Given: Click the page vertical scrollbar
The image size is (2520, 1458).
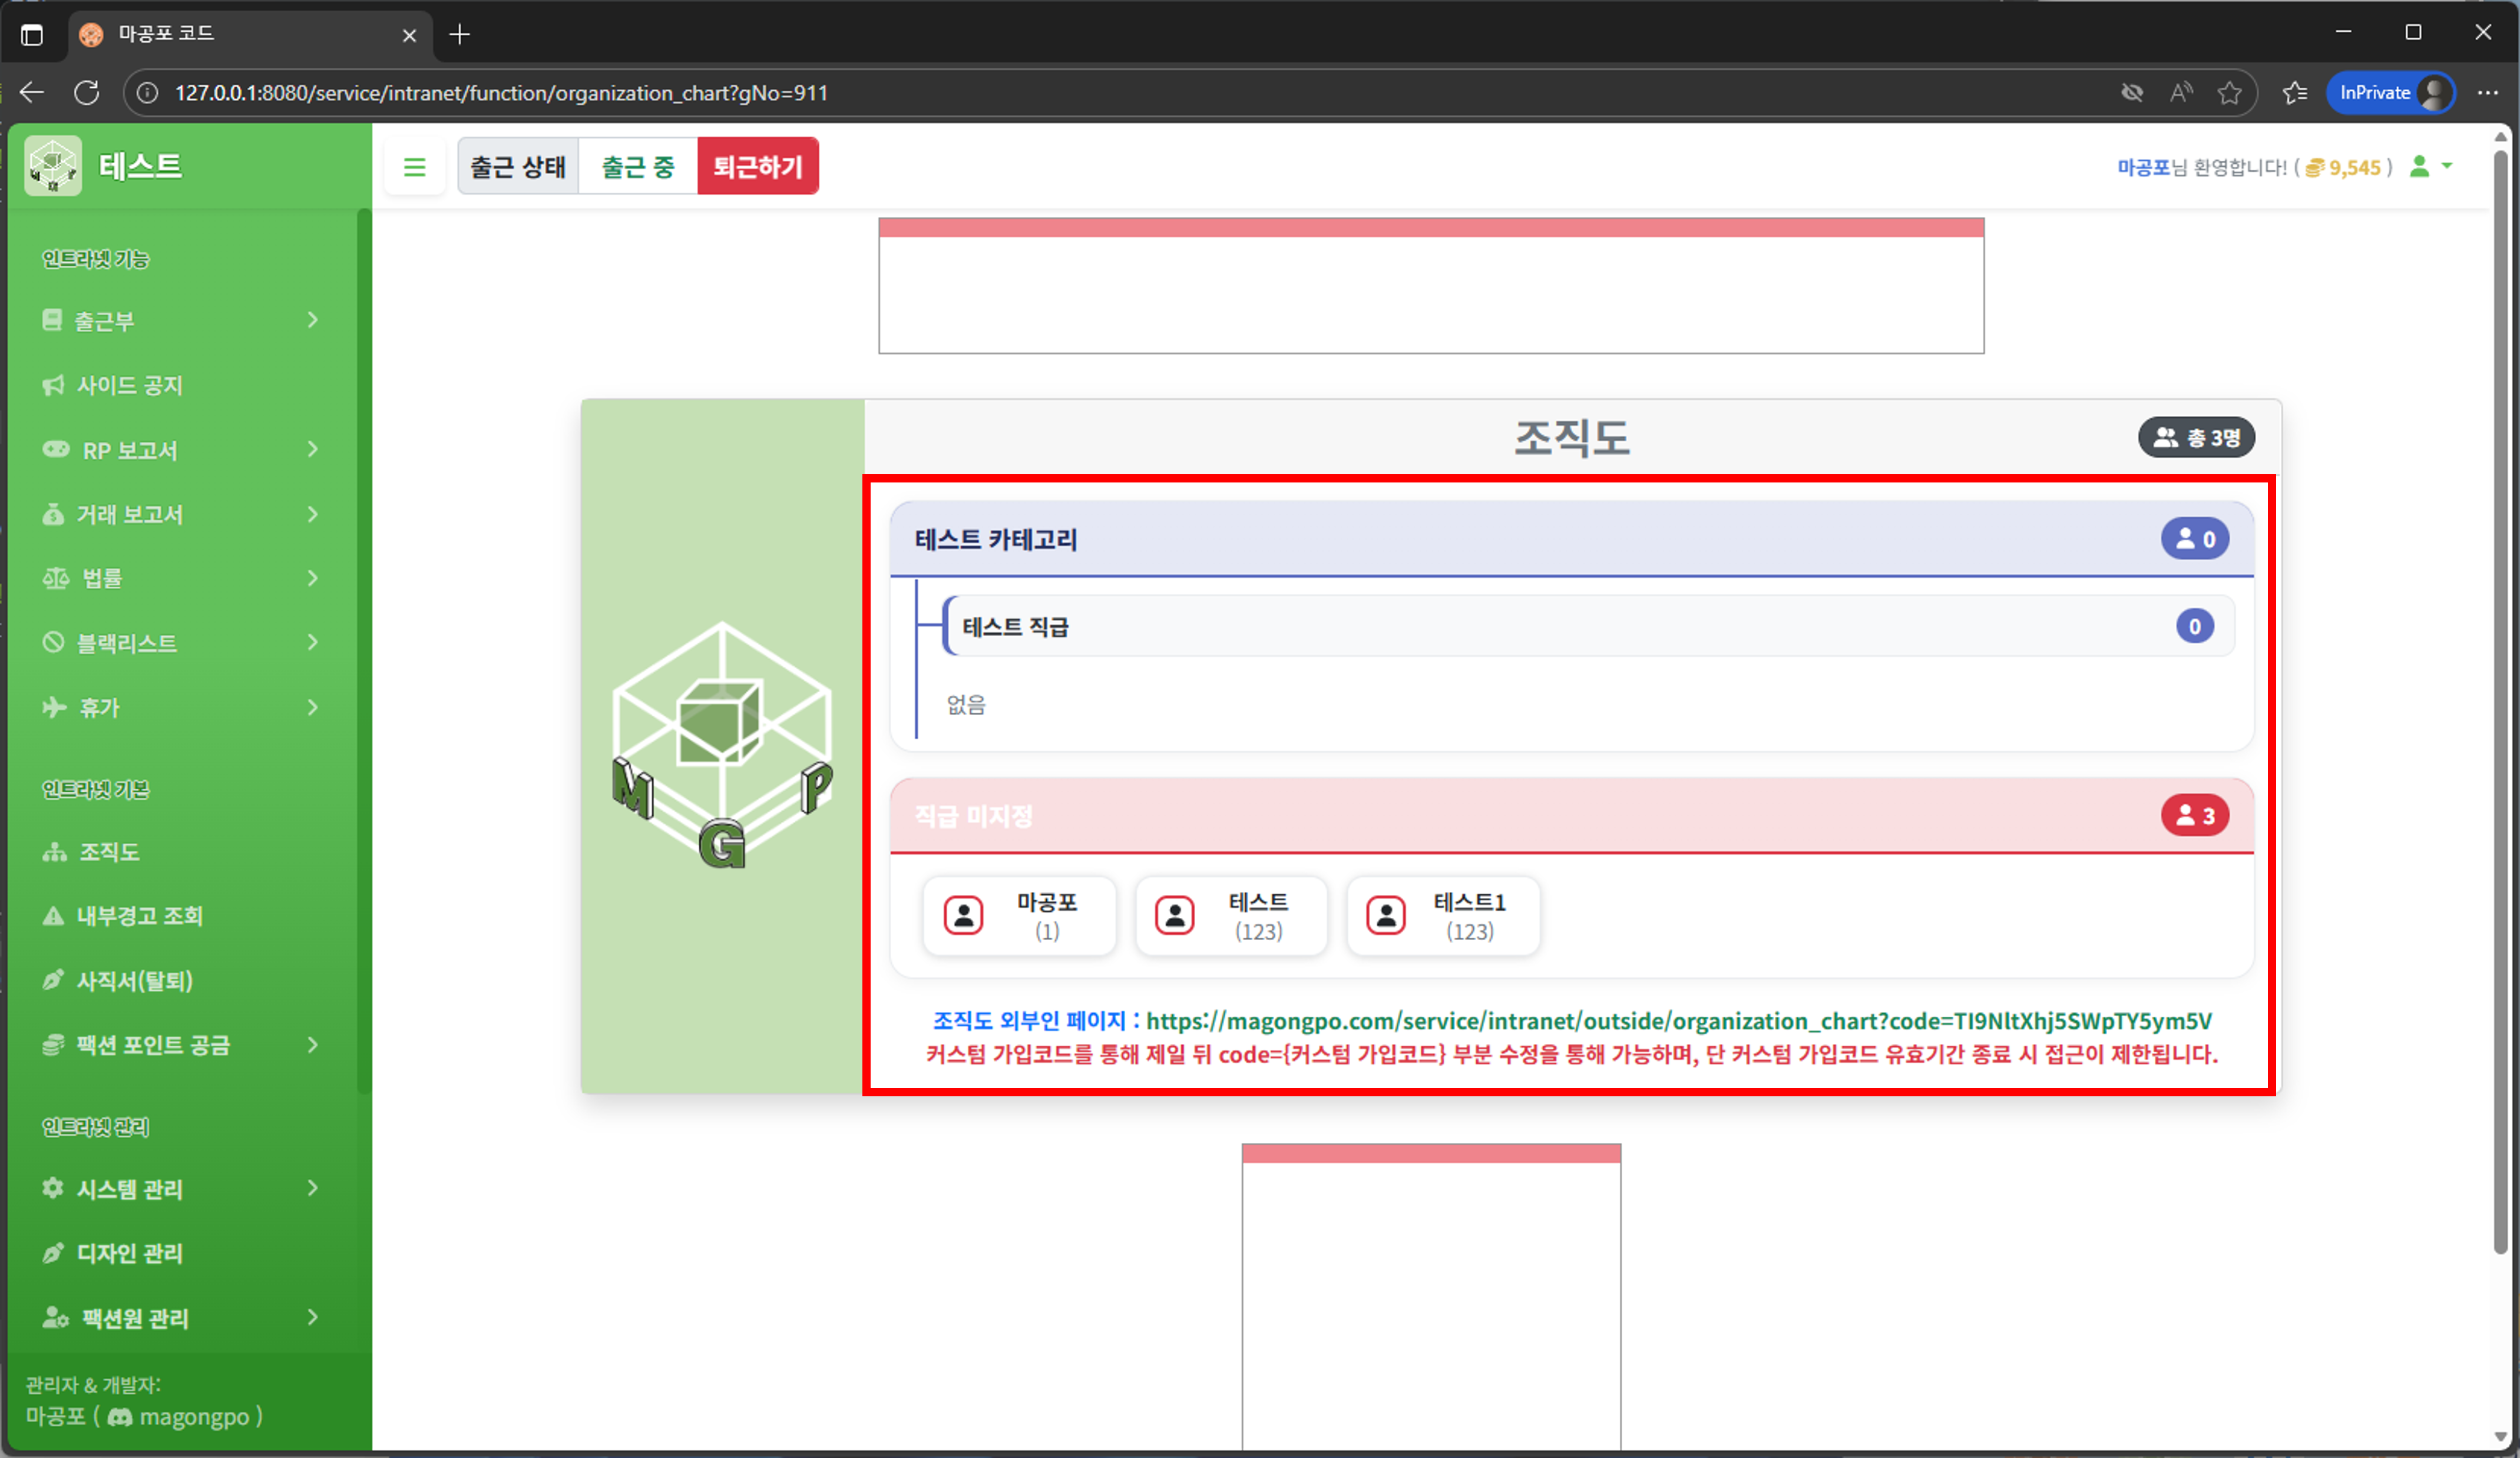Looking at the screenshot, I should pyautogui.click(x=2499, y=700).
